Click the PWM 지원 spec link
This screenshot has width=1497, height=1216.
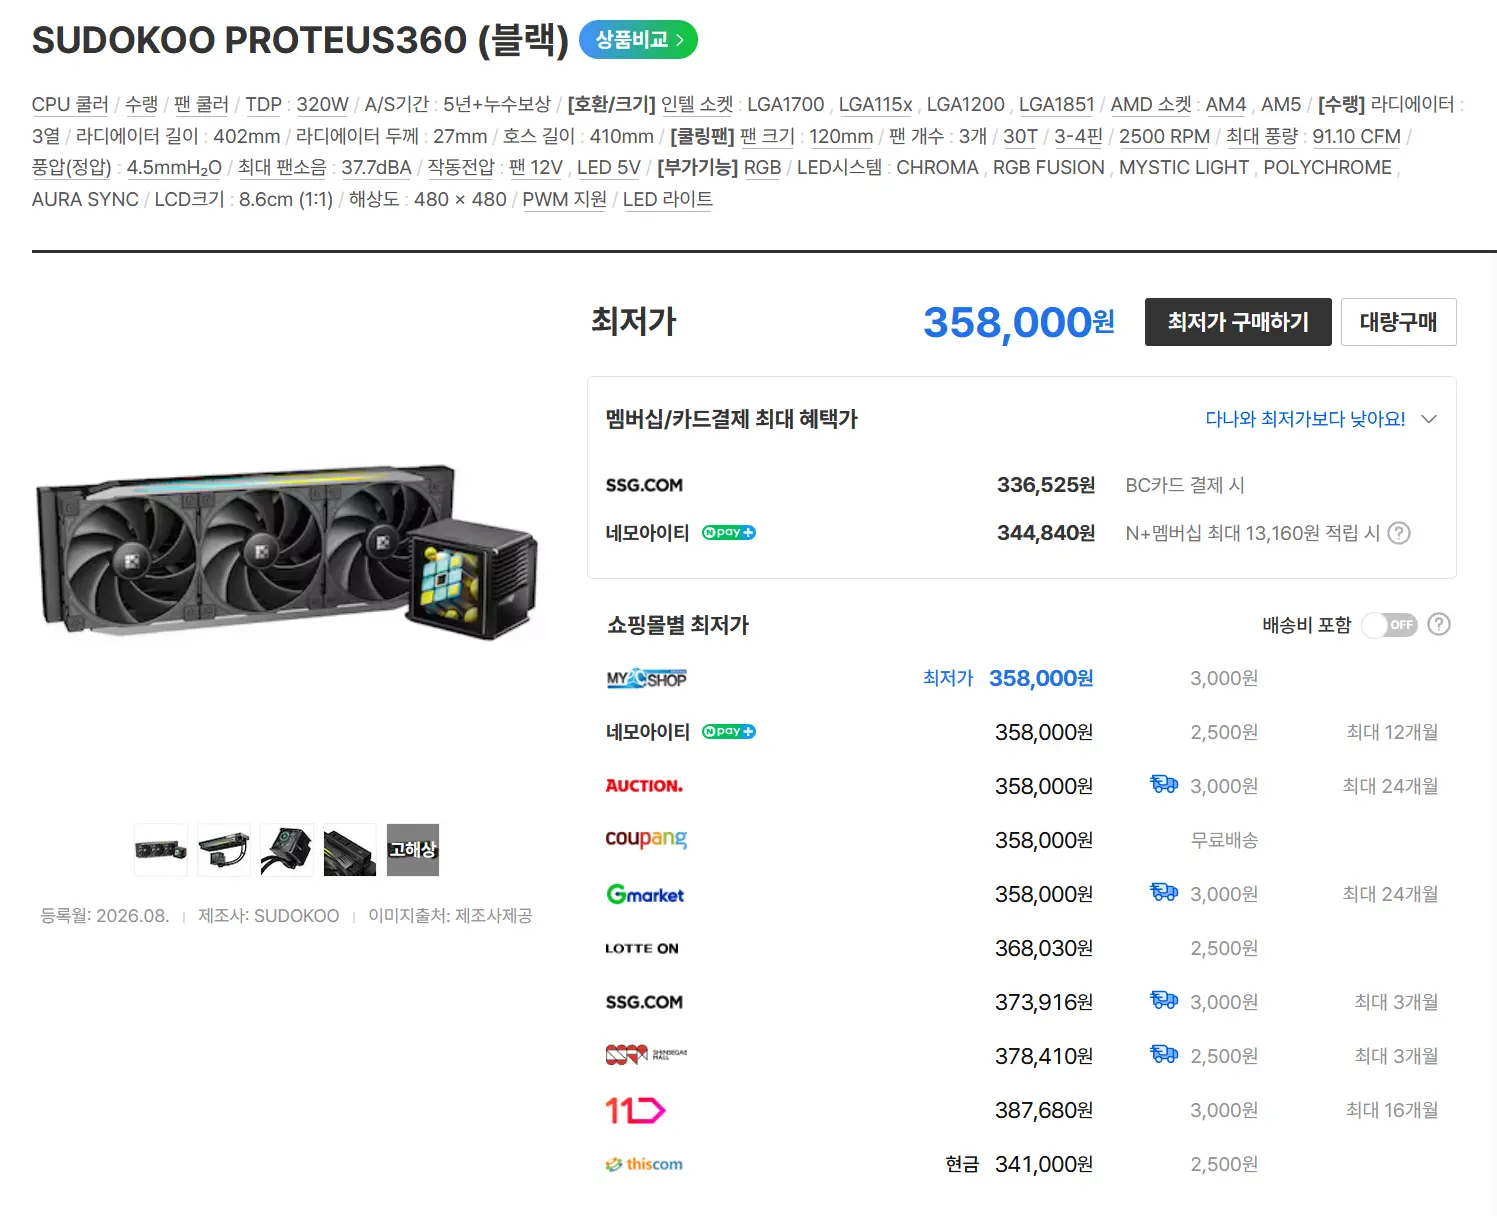tap(565, 200)
